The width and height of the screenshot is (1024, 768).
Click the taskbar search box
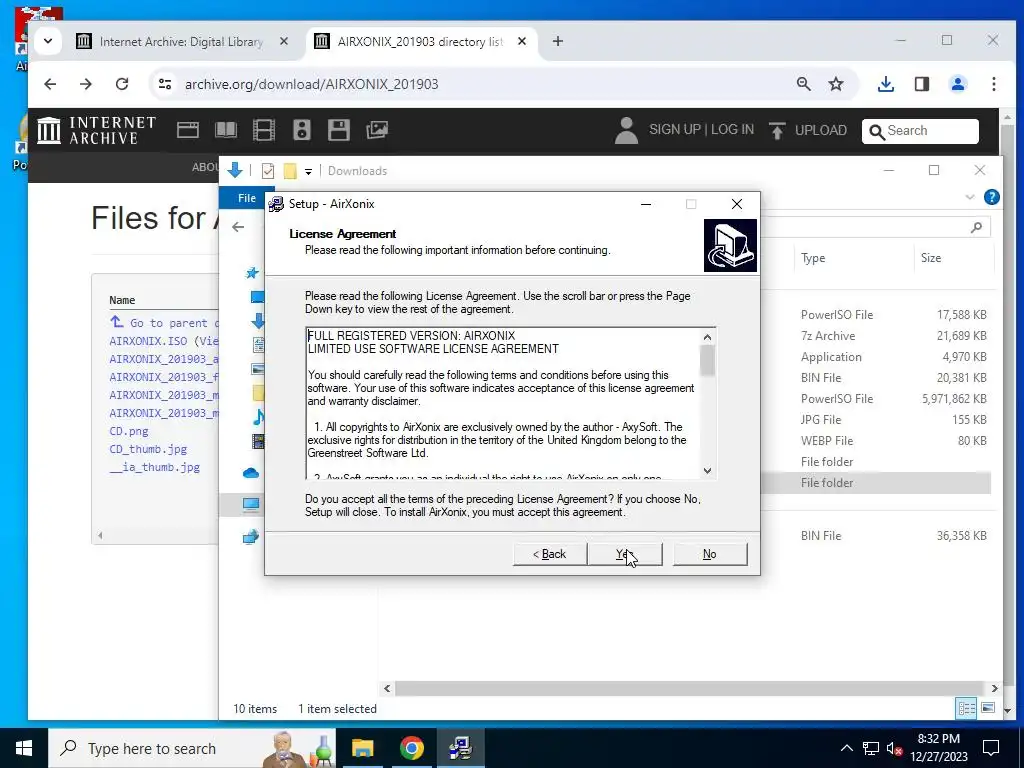(x=192, y=748)
